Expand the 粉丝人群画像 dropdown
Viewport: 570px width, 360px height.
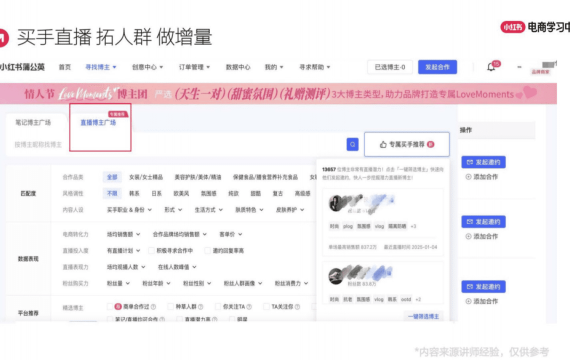tap(243, 283)
